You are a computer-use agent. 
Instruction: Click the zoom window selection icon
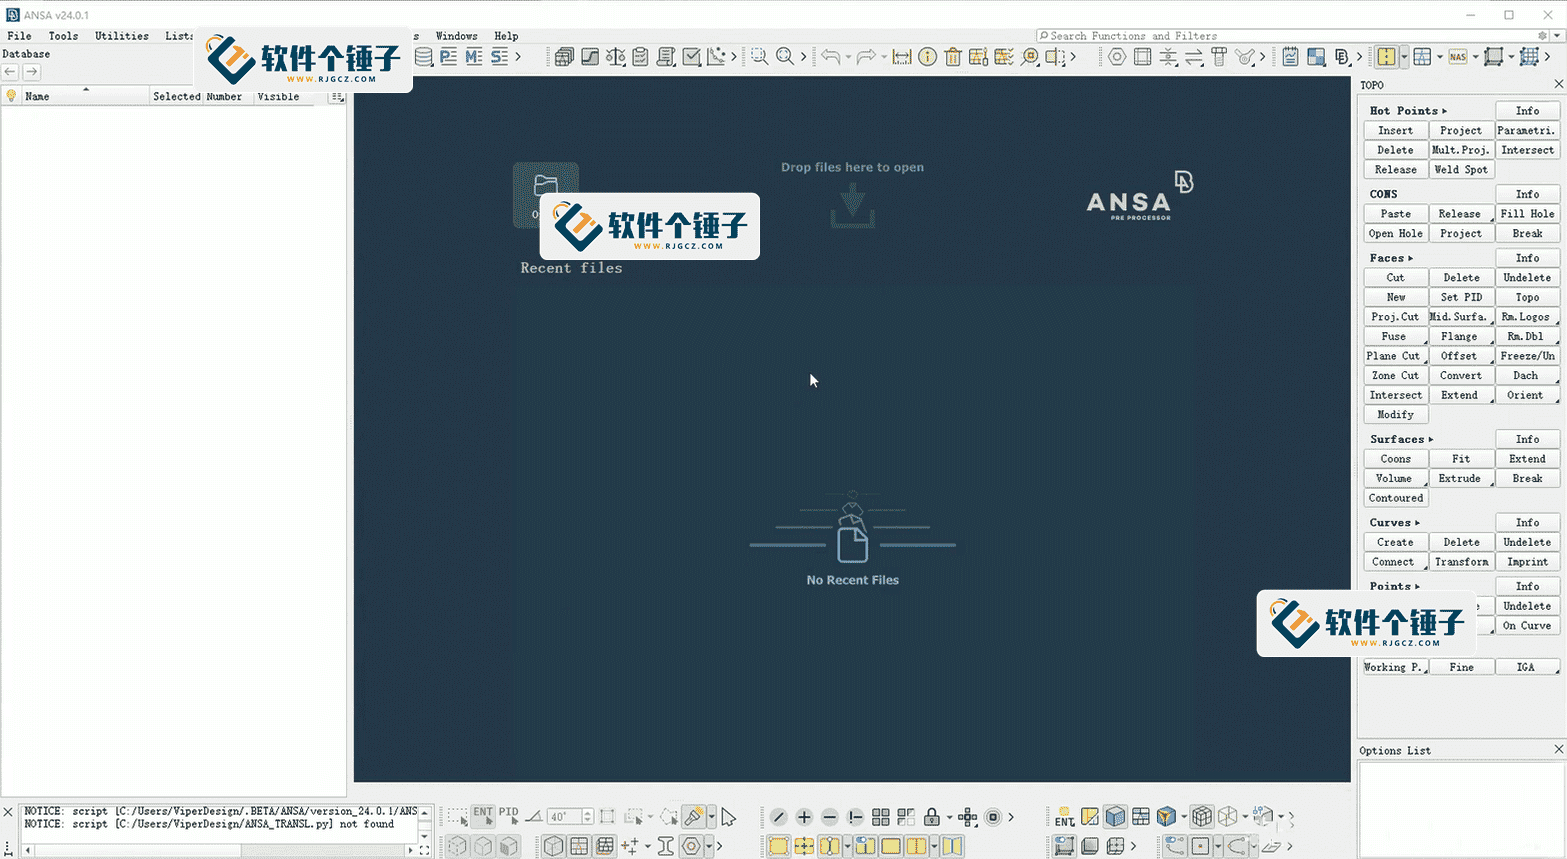pyautogui.click(x=760, y=57)
